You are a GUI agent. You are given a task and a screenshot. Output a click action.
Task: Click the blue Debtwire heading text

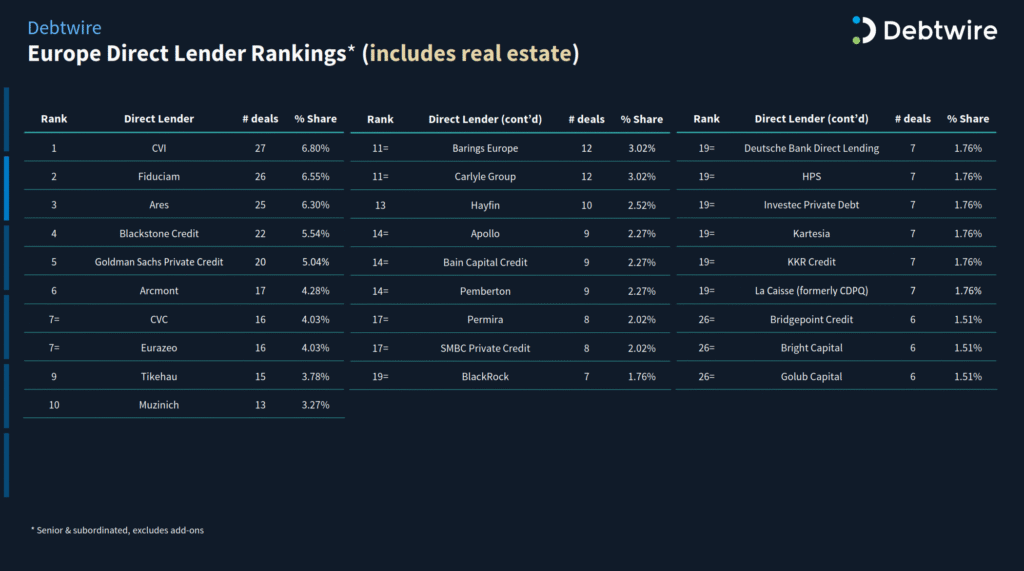coord(65,28)
